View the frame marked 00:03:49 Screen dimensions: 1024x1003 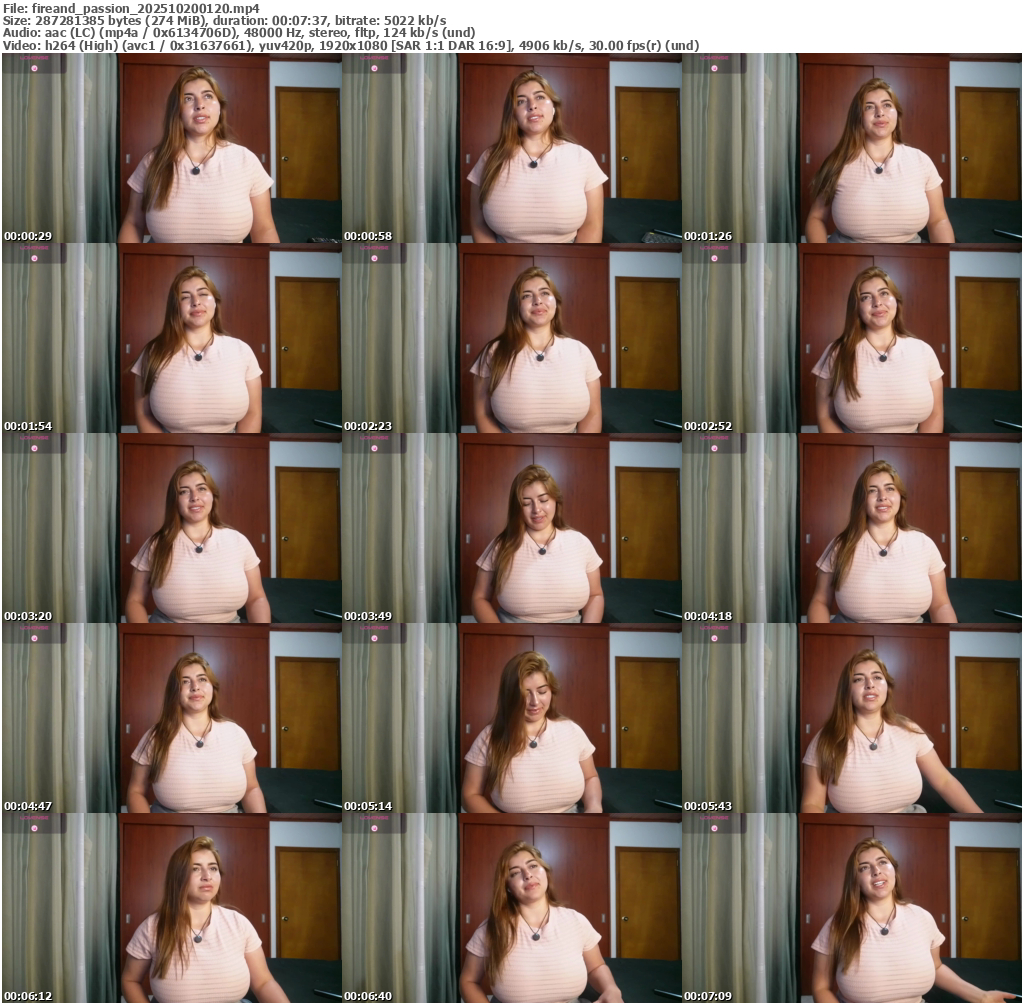tap(512, 528)
